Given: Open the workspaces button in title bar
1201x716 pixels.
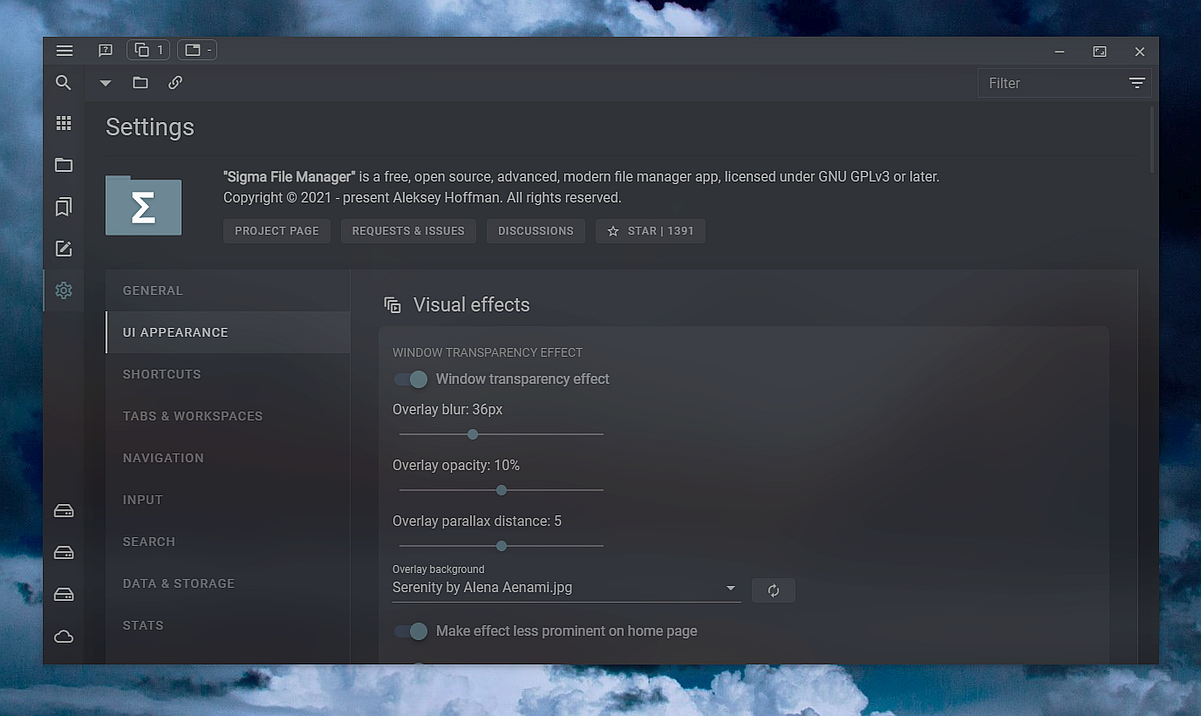Looking at the screenshot, I should point(197,50).
